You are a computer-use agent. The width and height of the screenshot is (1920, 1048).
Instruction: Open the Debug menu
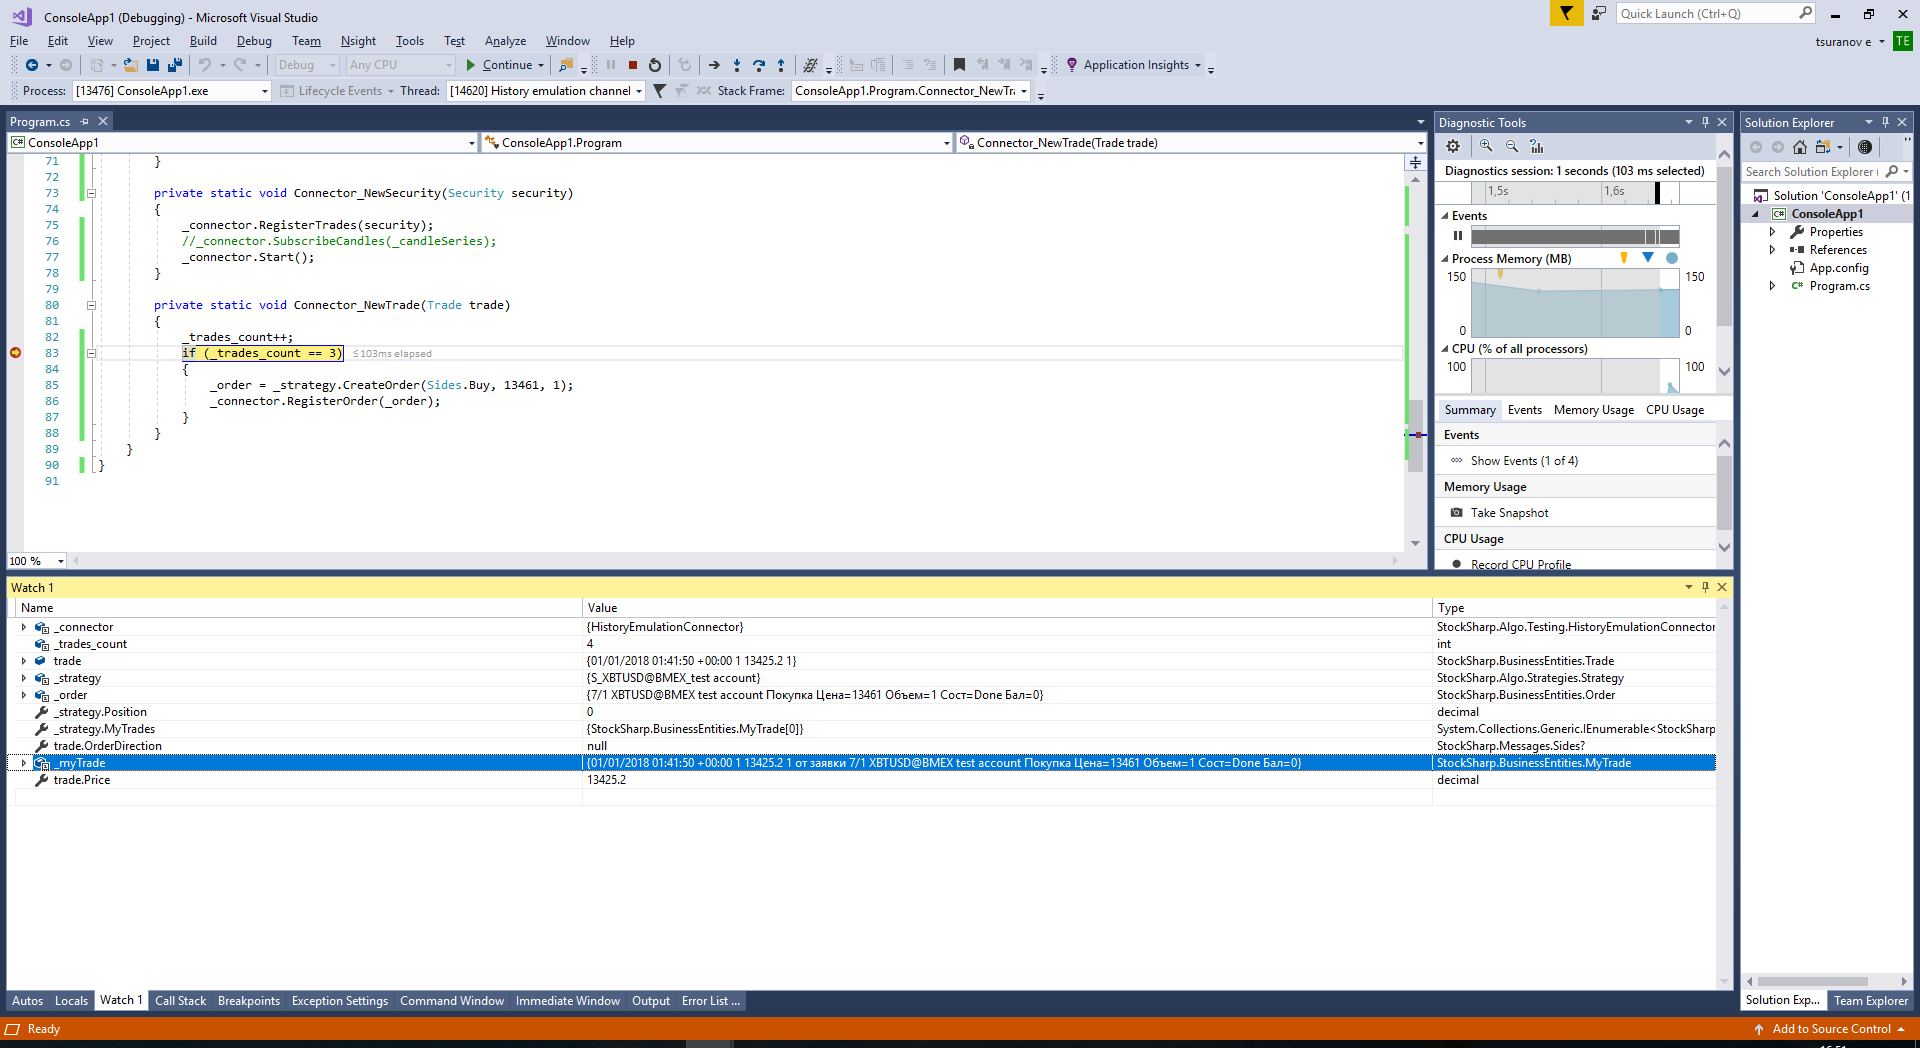[254, 41]
